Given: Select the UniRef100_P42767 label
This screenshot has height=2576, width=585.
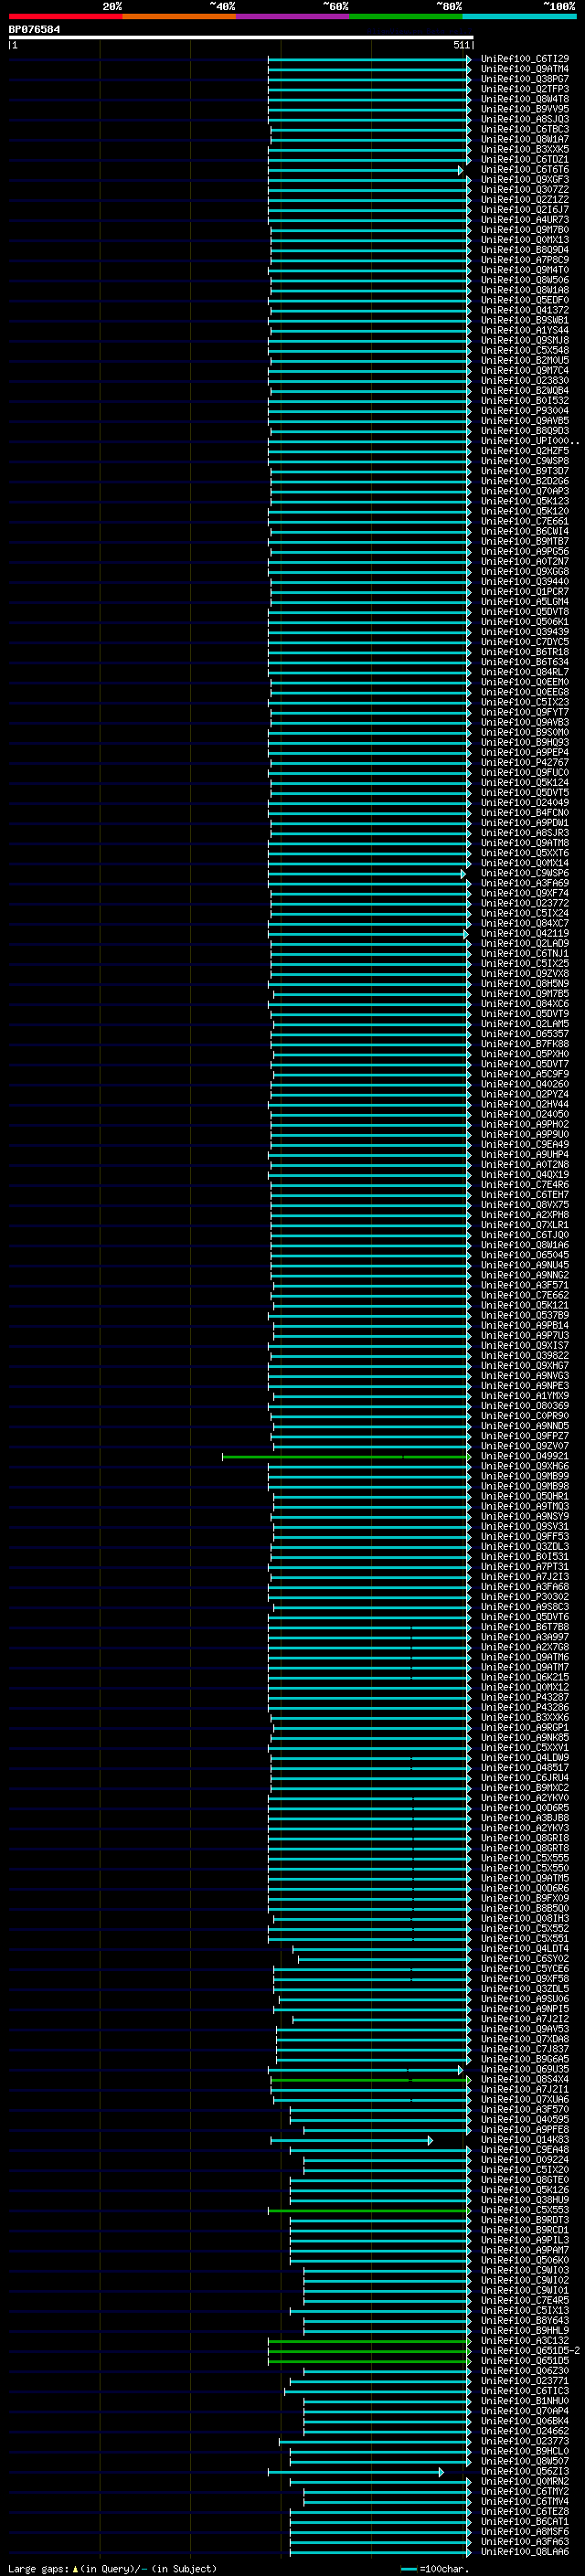Looking at the screenshot, I should [525, 762].
